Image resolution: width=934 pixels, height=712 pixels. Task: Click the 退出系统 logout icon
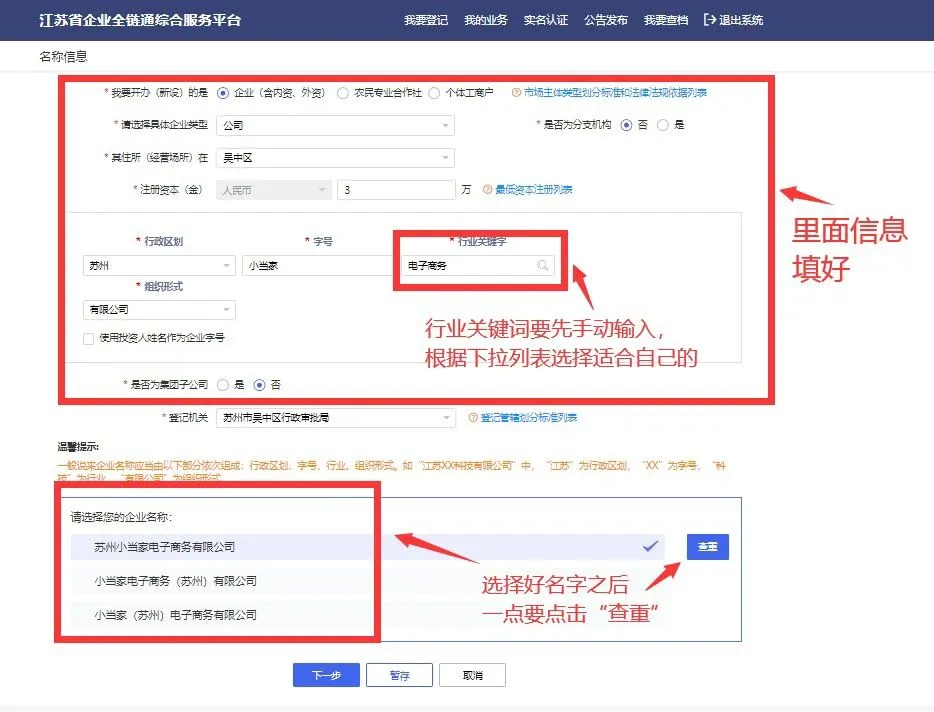point(710,20)
